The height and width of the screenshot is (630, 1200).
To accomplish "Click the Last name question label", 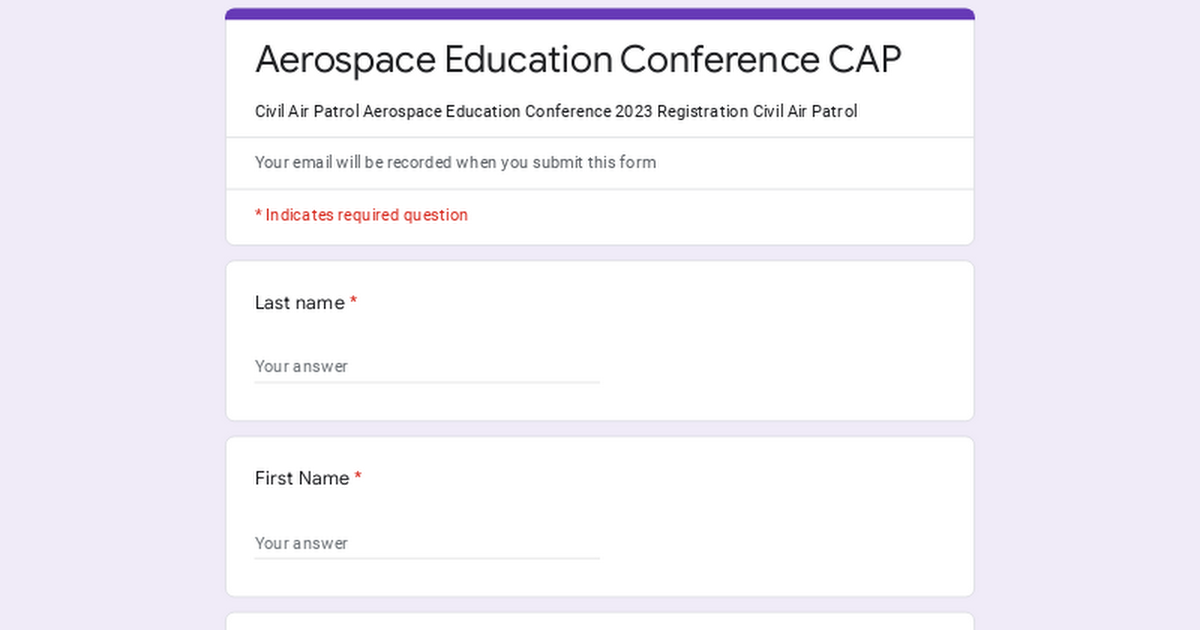I will [x=299, y=303].
